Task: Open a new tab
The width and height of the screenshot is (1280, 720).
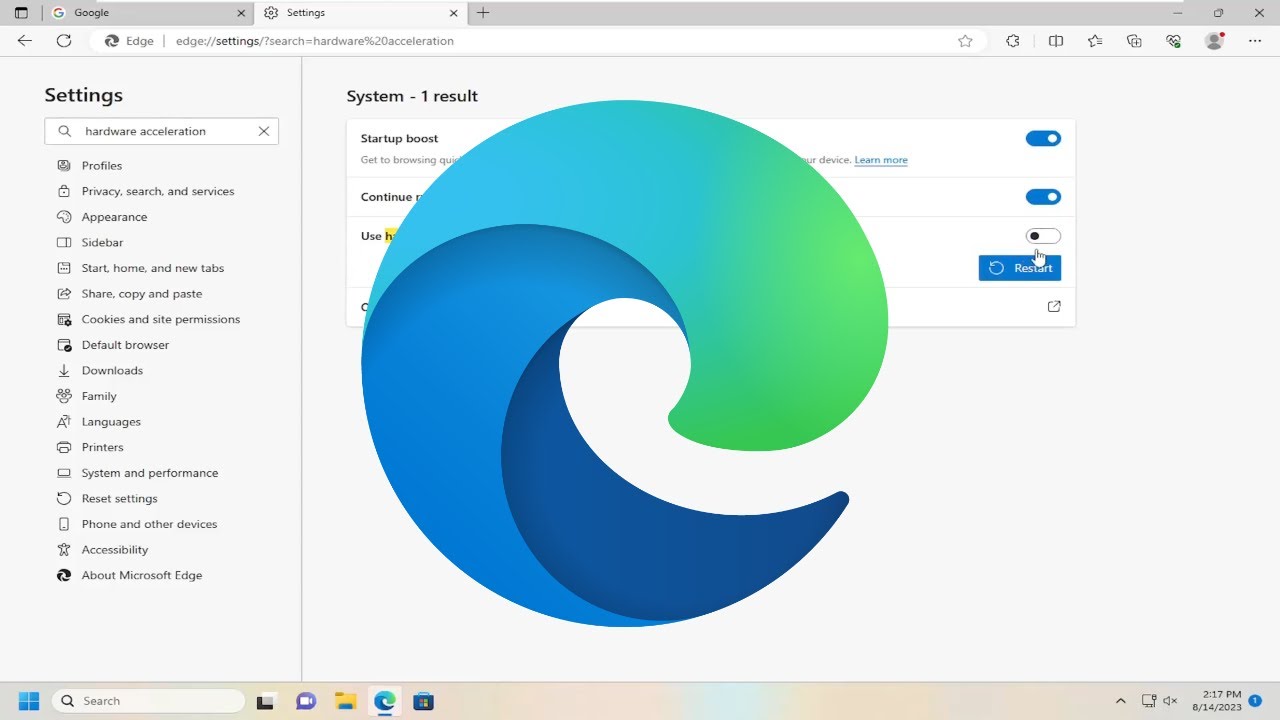Action: 483,13
